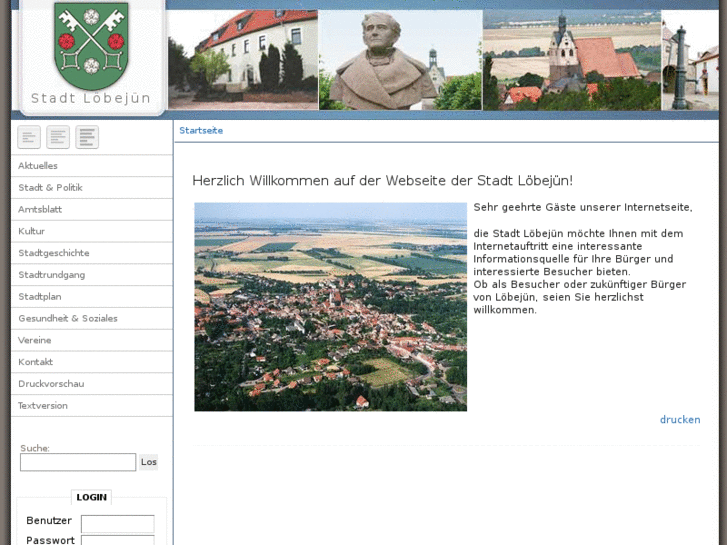This screenshot has width=727, height=545.
Task: Open Stadt & Politik section
Action: (50, 188)
